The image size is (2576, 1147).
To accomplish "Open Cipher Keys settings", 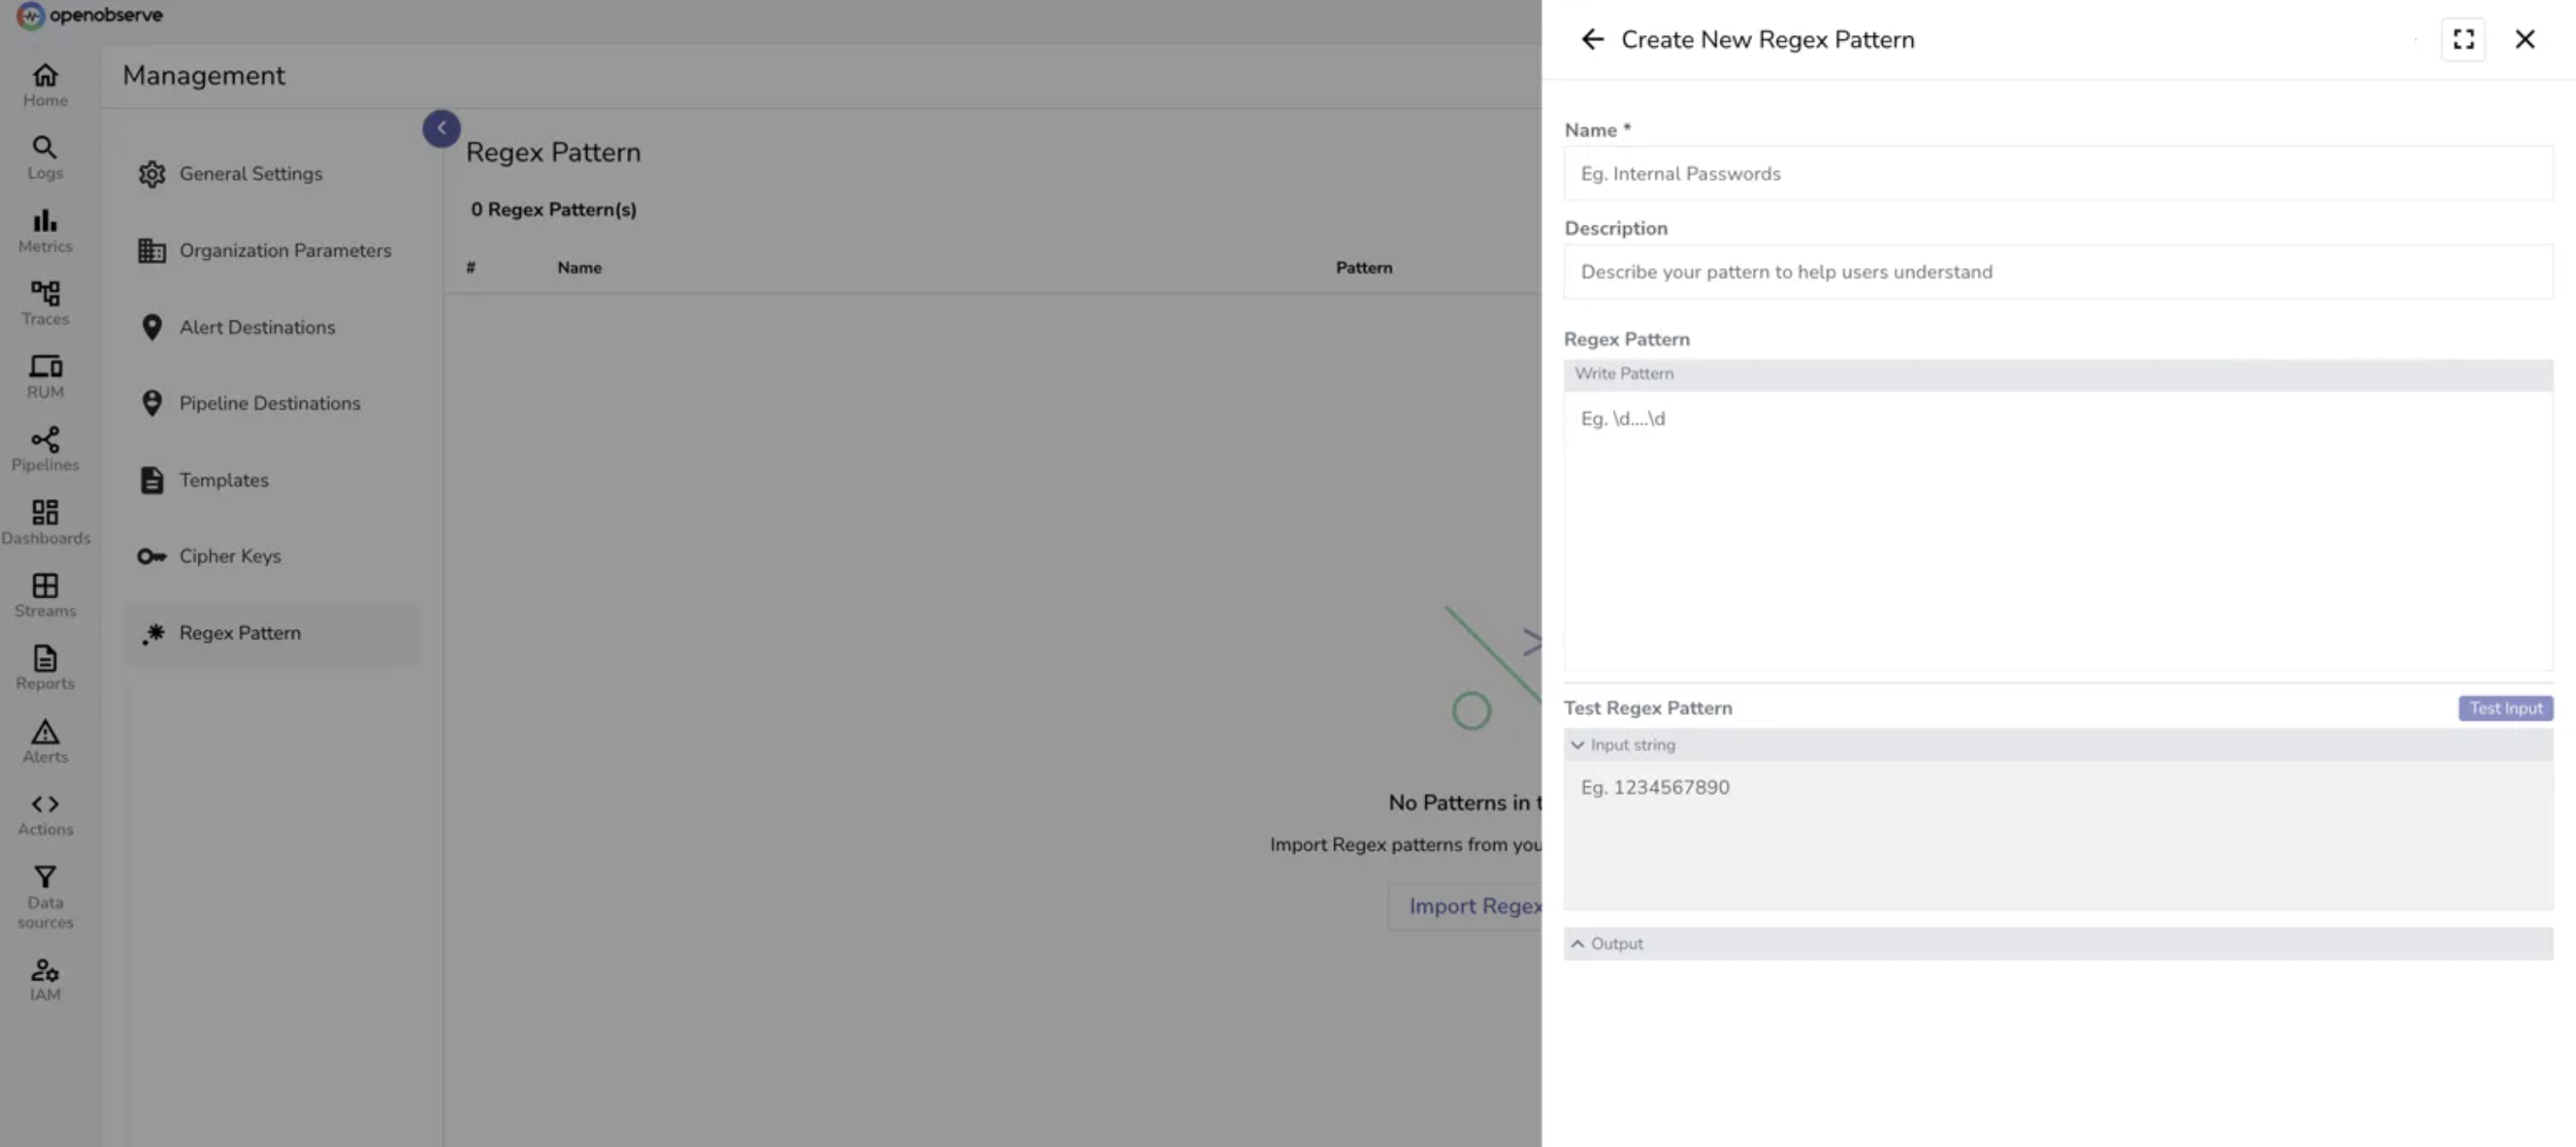I will coord(272,556).
